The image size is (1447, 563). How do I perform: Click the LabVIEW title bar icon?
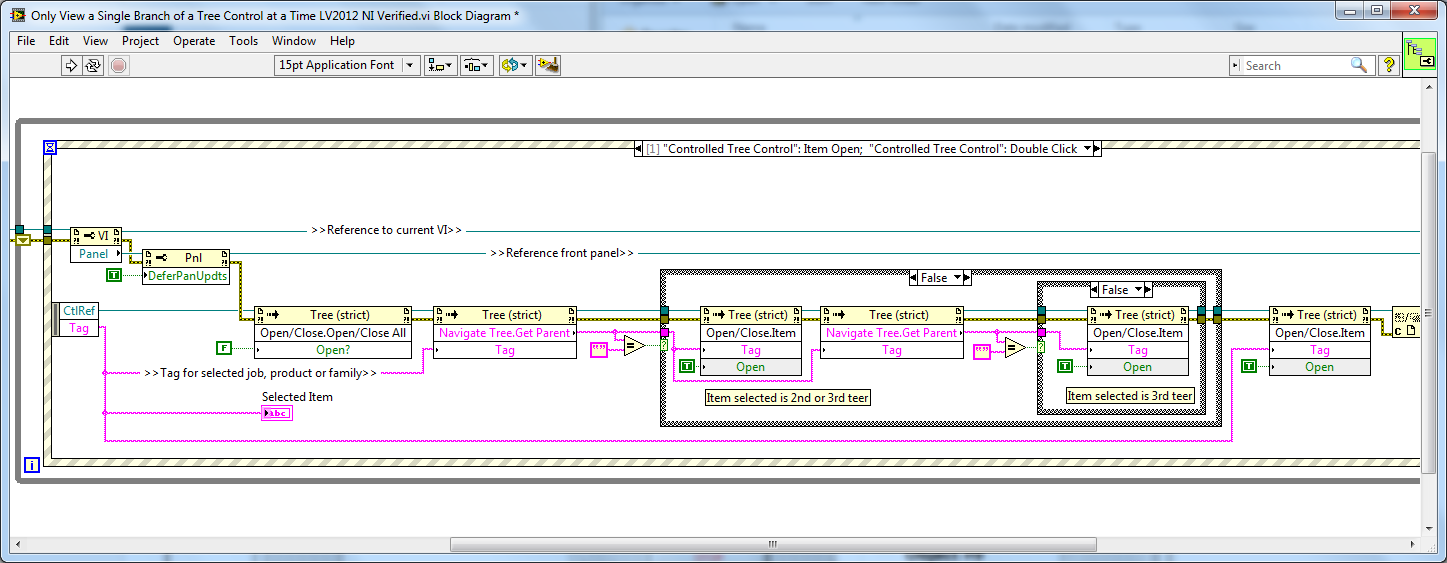click(18, 13)
